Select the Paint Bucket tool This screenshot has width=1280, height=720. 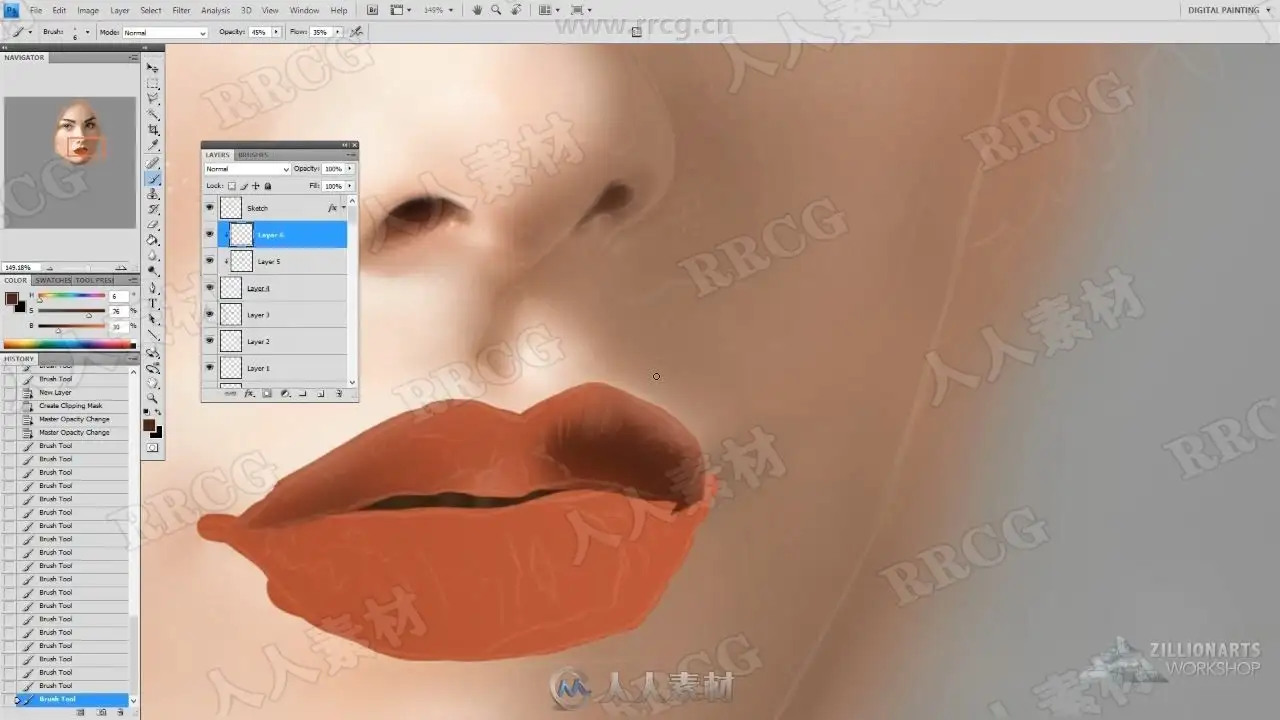(153, 240)
